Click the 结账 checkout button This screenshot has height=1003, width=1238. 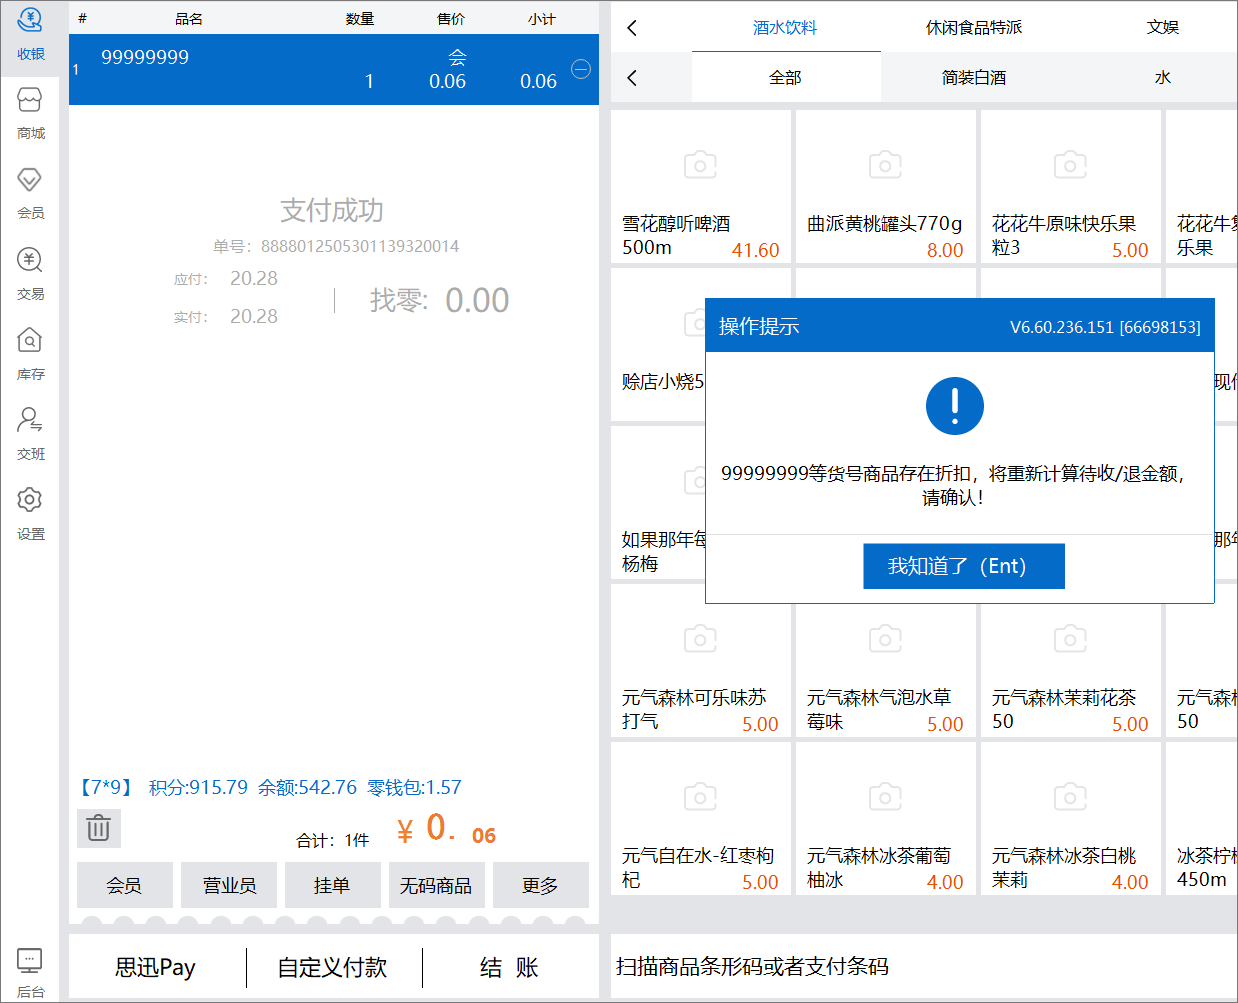(x=510, y=967)
